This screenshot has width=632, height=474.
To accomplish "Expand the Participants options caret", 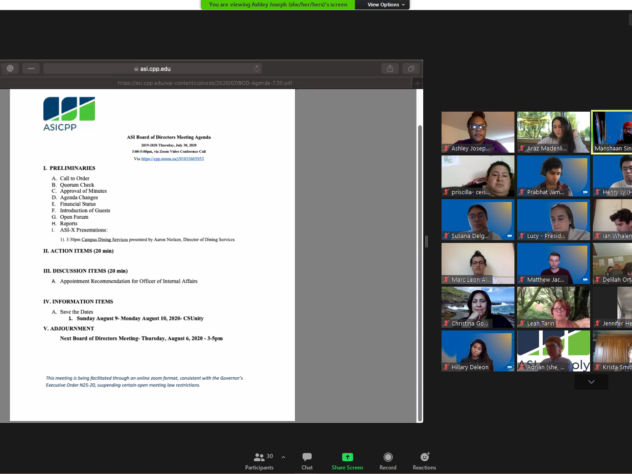I will pyautogui.click(x=283, y=457).
